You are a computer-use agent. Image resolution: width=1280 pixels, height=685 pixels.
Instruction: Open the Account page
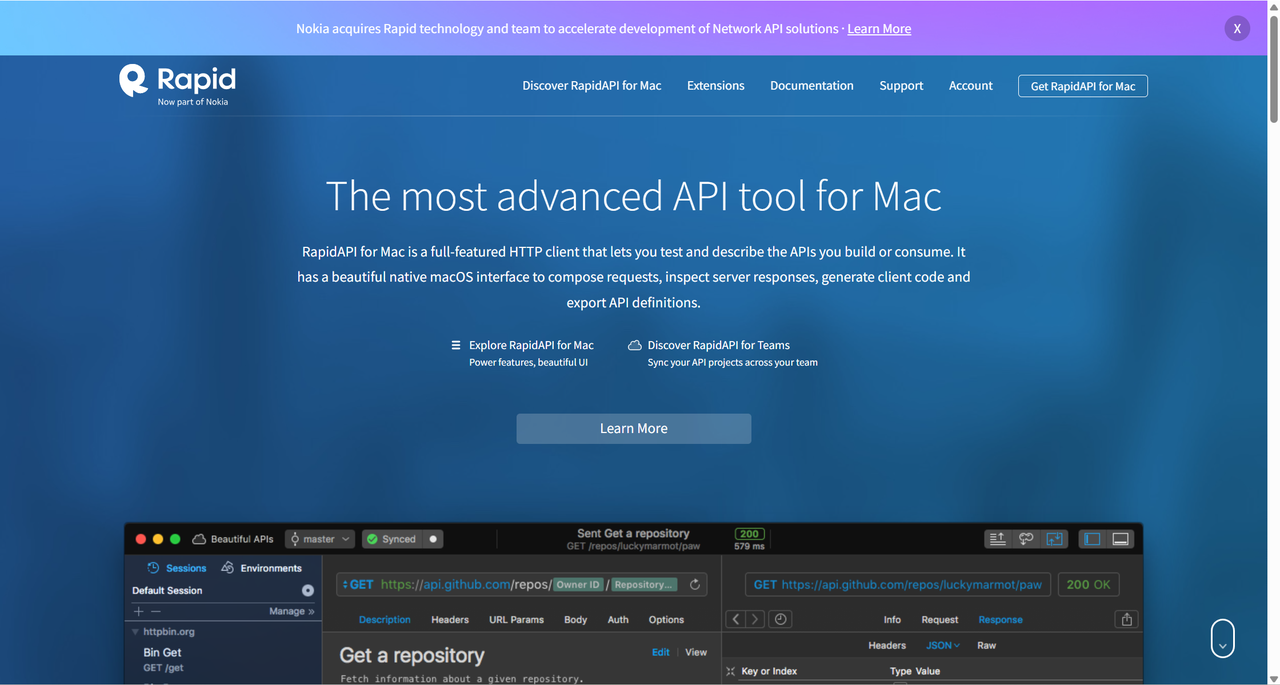click(971, 86)
